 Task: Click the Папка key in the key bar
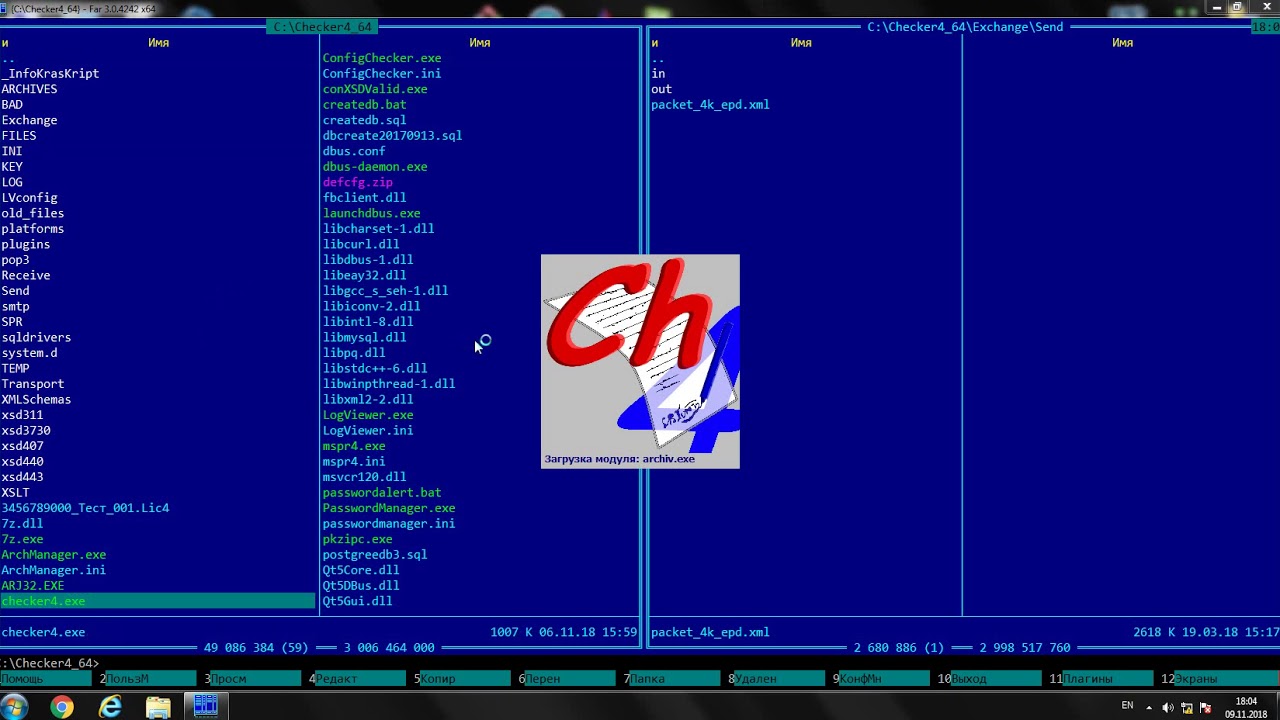click(675, 678)
